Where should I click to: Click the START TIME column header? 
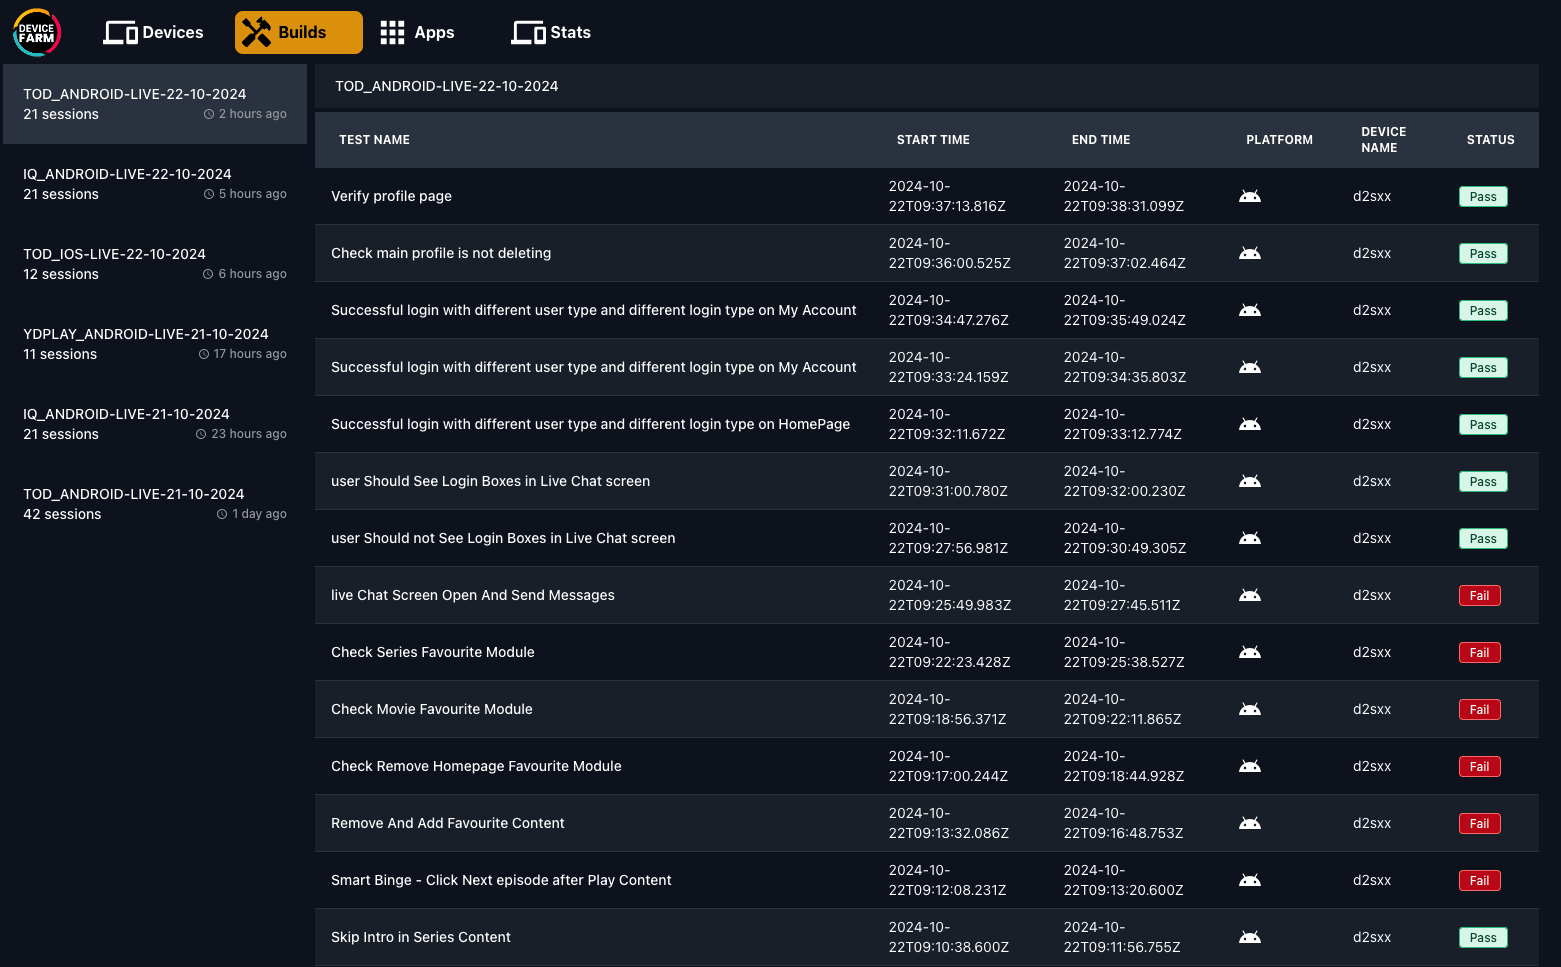click(x=933, y=140)
